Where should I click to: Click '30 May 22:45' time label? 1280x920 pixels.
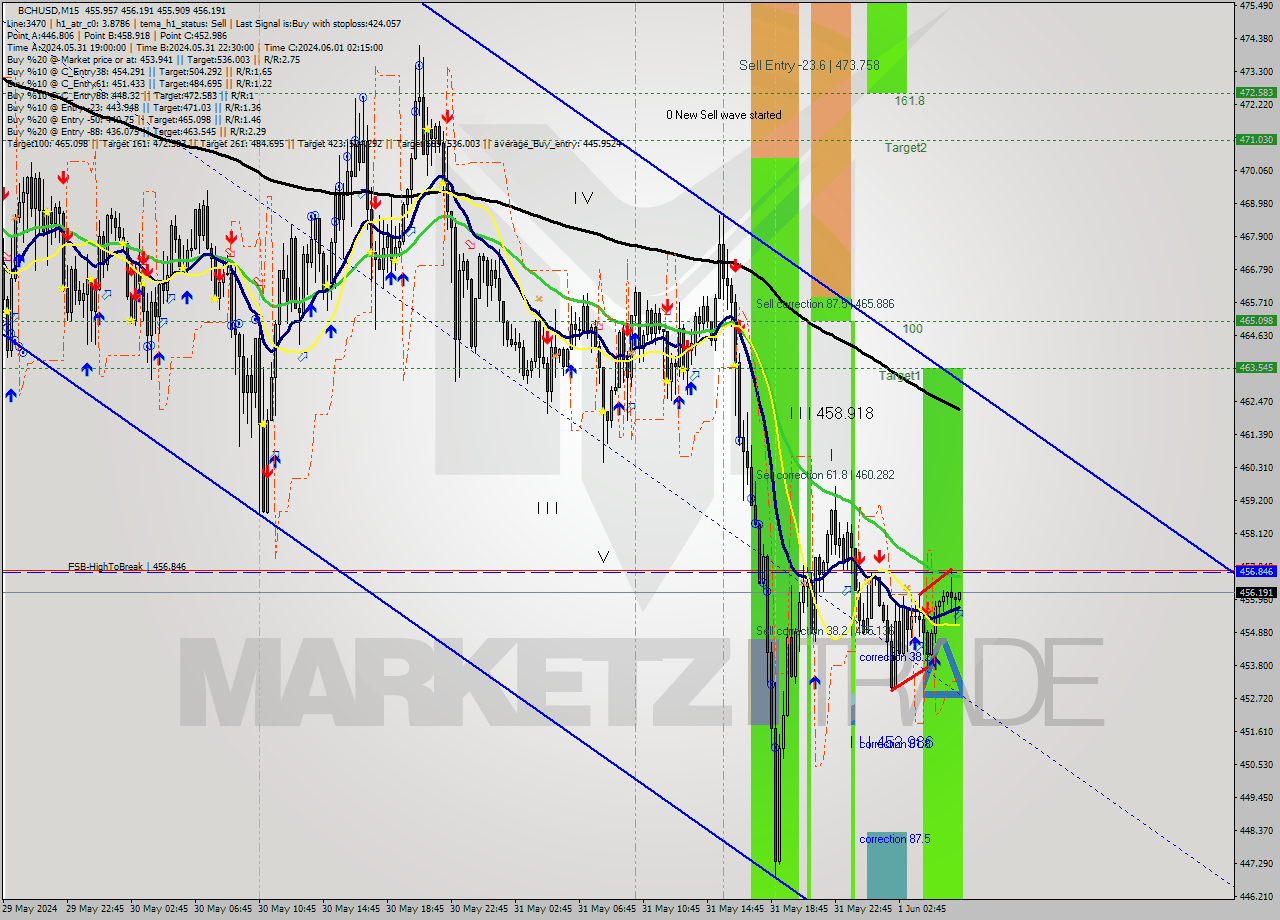point(479,909)
